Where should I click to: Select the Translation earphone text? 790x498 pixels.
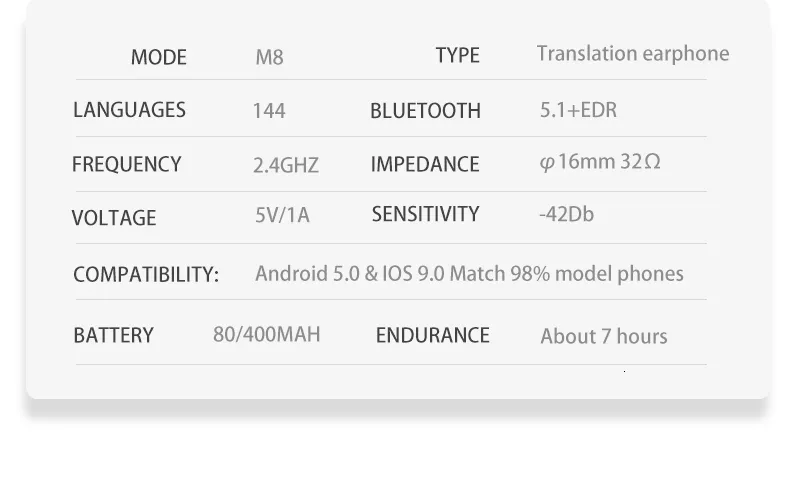click(x=633, y=54)
